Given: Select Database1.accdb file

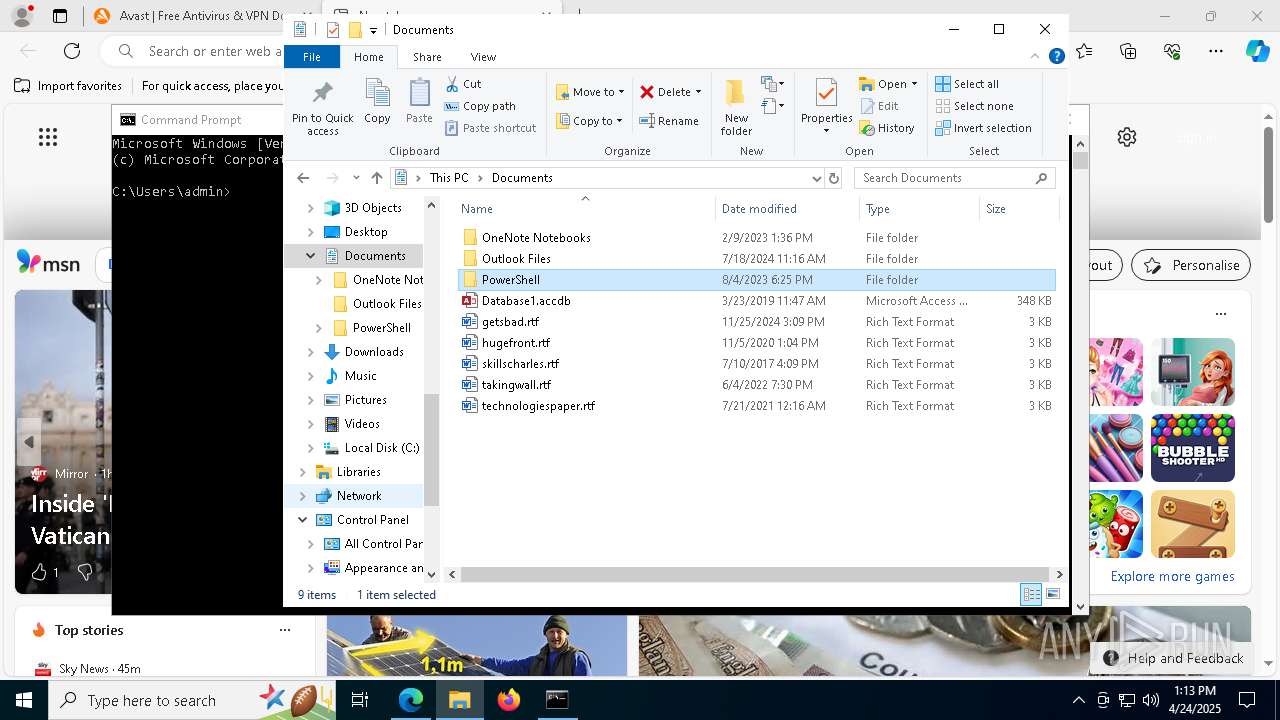Looking at the screenshot, I should tap(756, 301).
